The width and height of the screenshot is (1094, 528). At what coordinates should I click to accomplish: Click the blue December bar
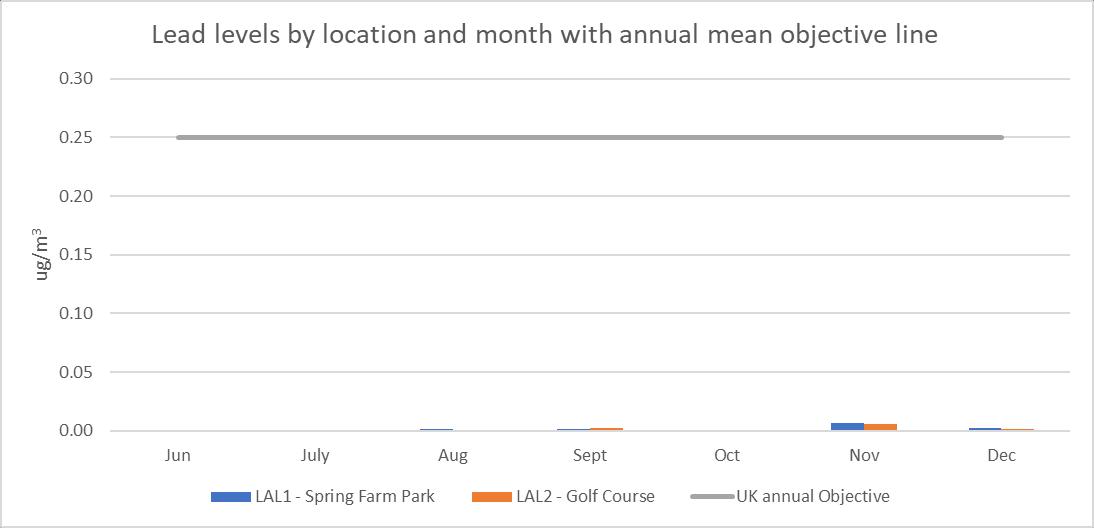click(985, 429)
